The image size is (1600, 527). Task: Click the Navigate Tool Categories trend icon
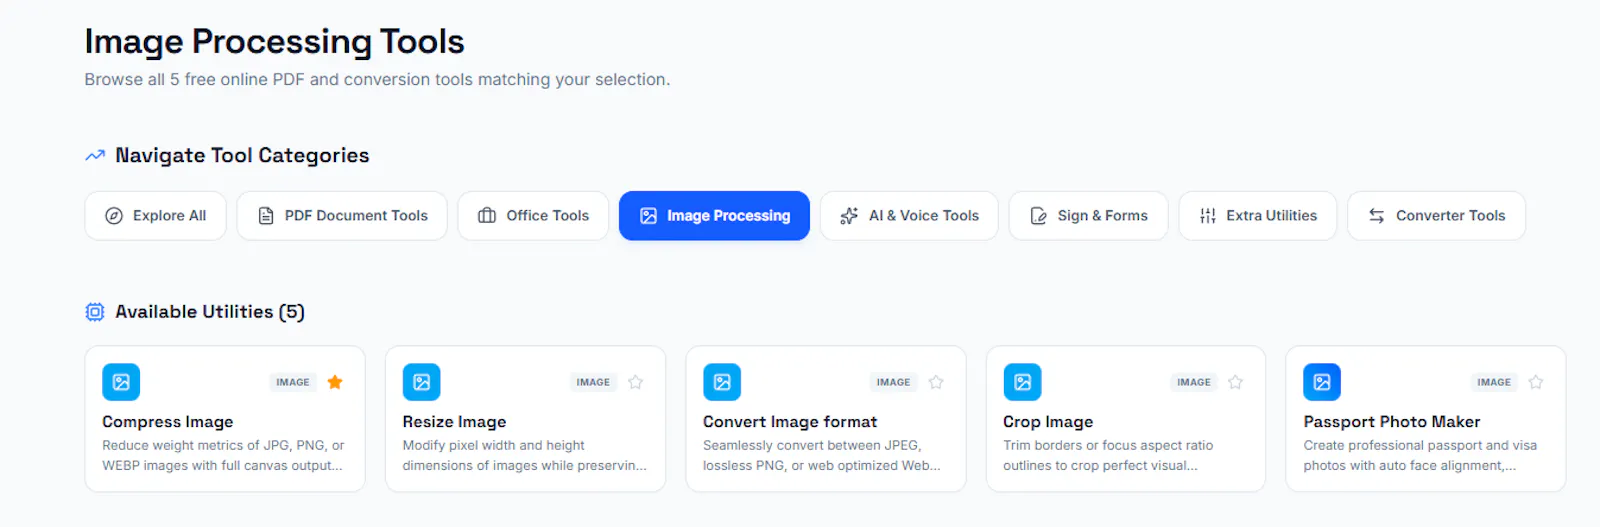pos(95,155)
